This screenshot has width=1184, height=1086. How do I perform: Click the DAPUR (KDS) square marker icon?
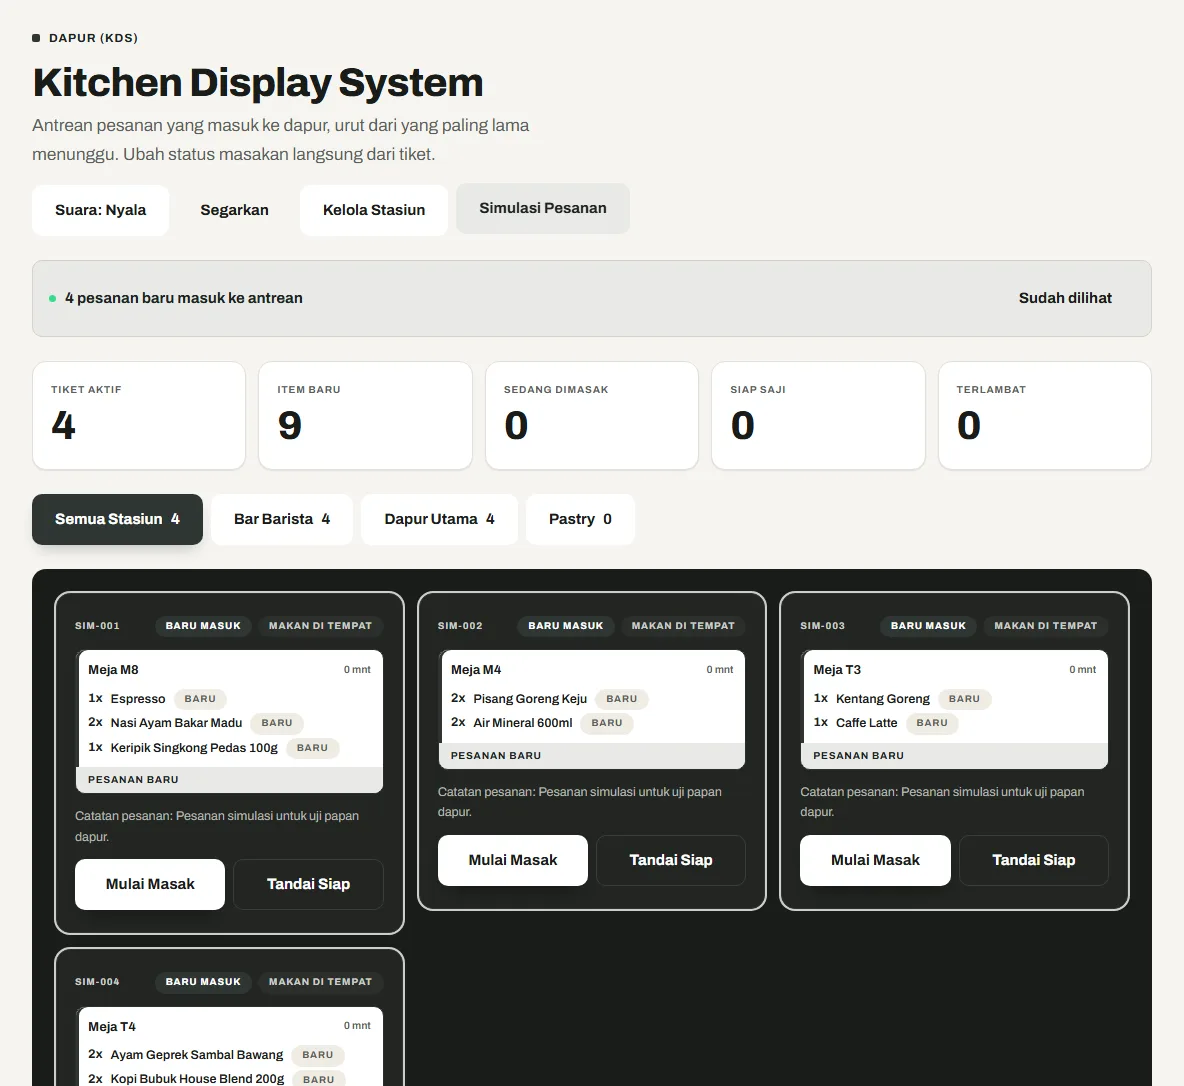click(36, 38)
